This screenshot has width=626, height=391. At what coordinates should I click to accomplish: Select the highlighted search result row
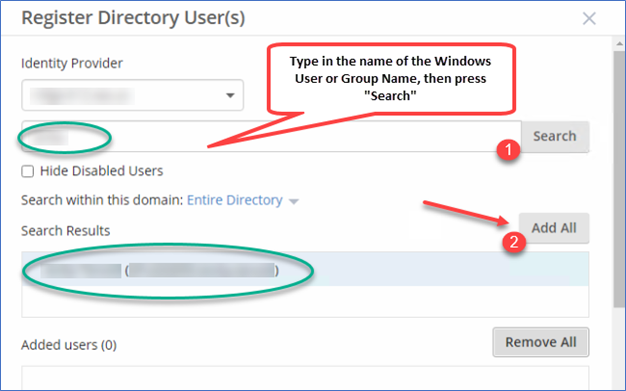tap(305, 269)
